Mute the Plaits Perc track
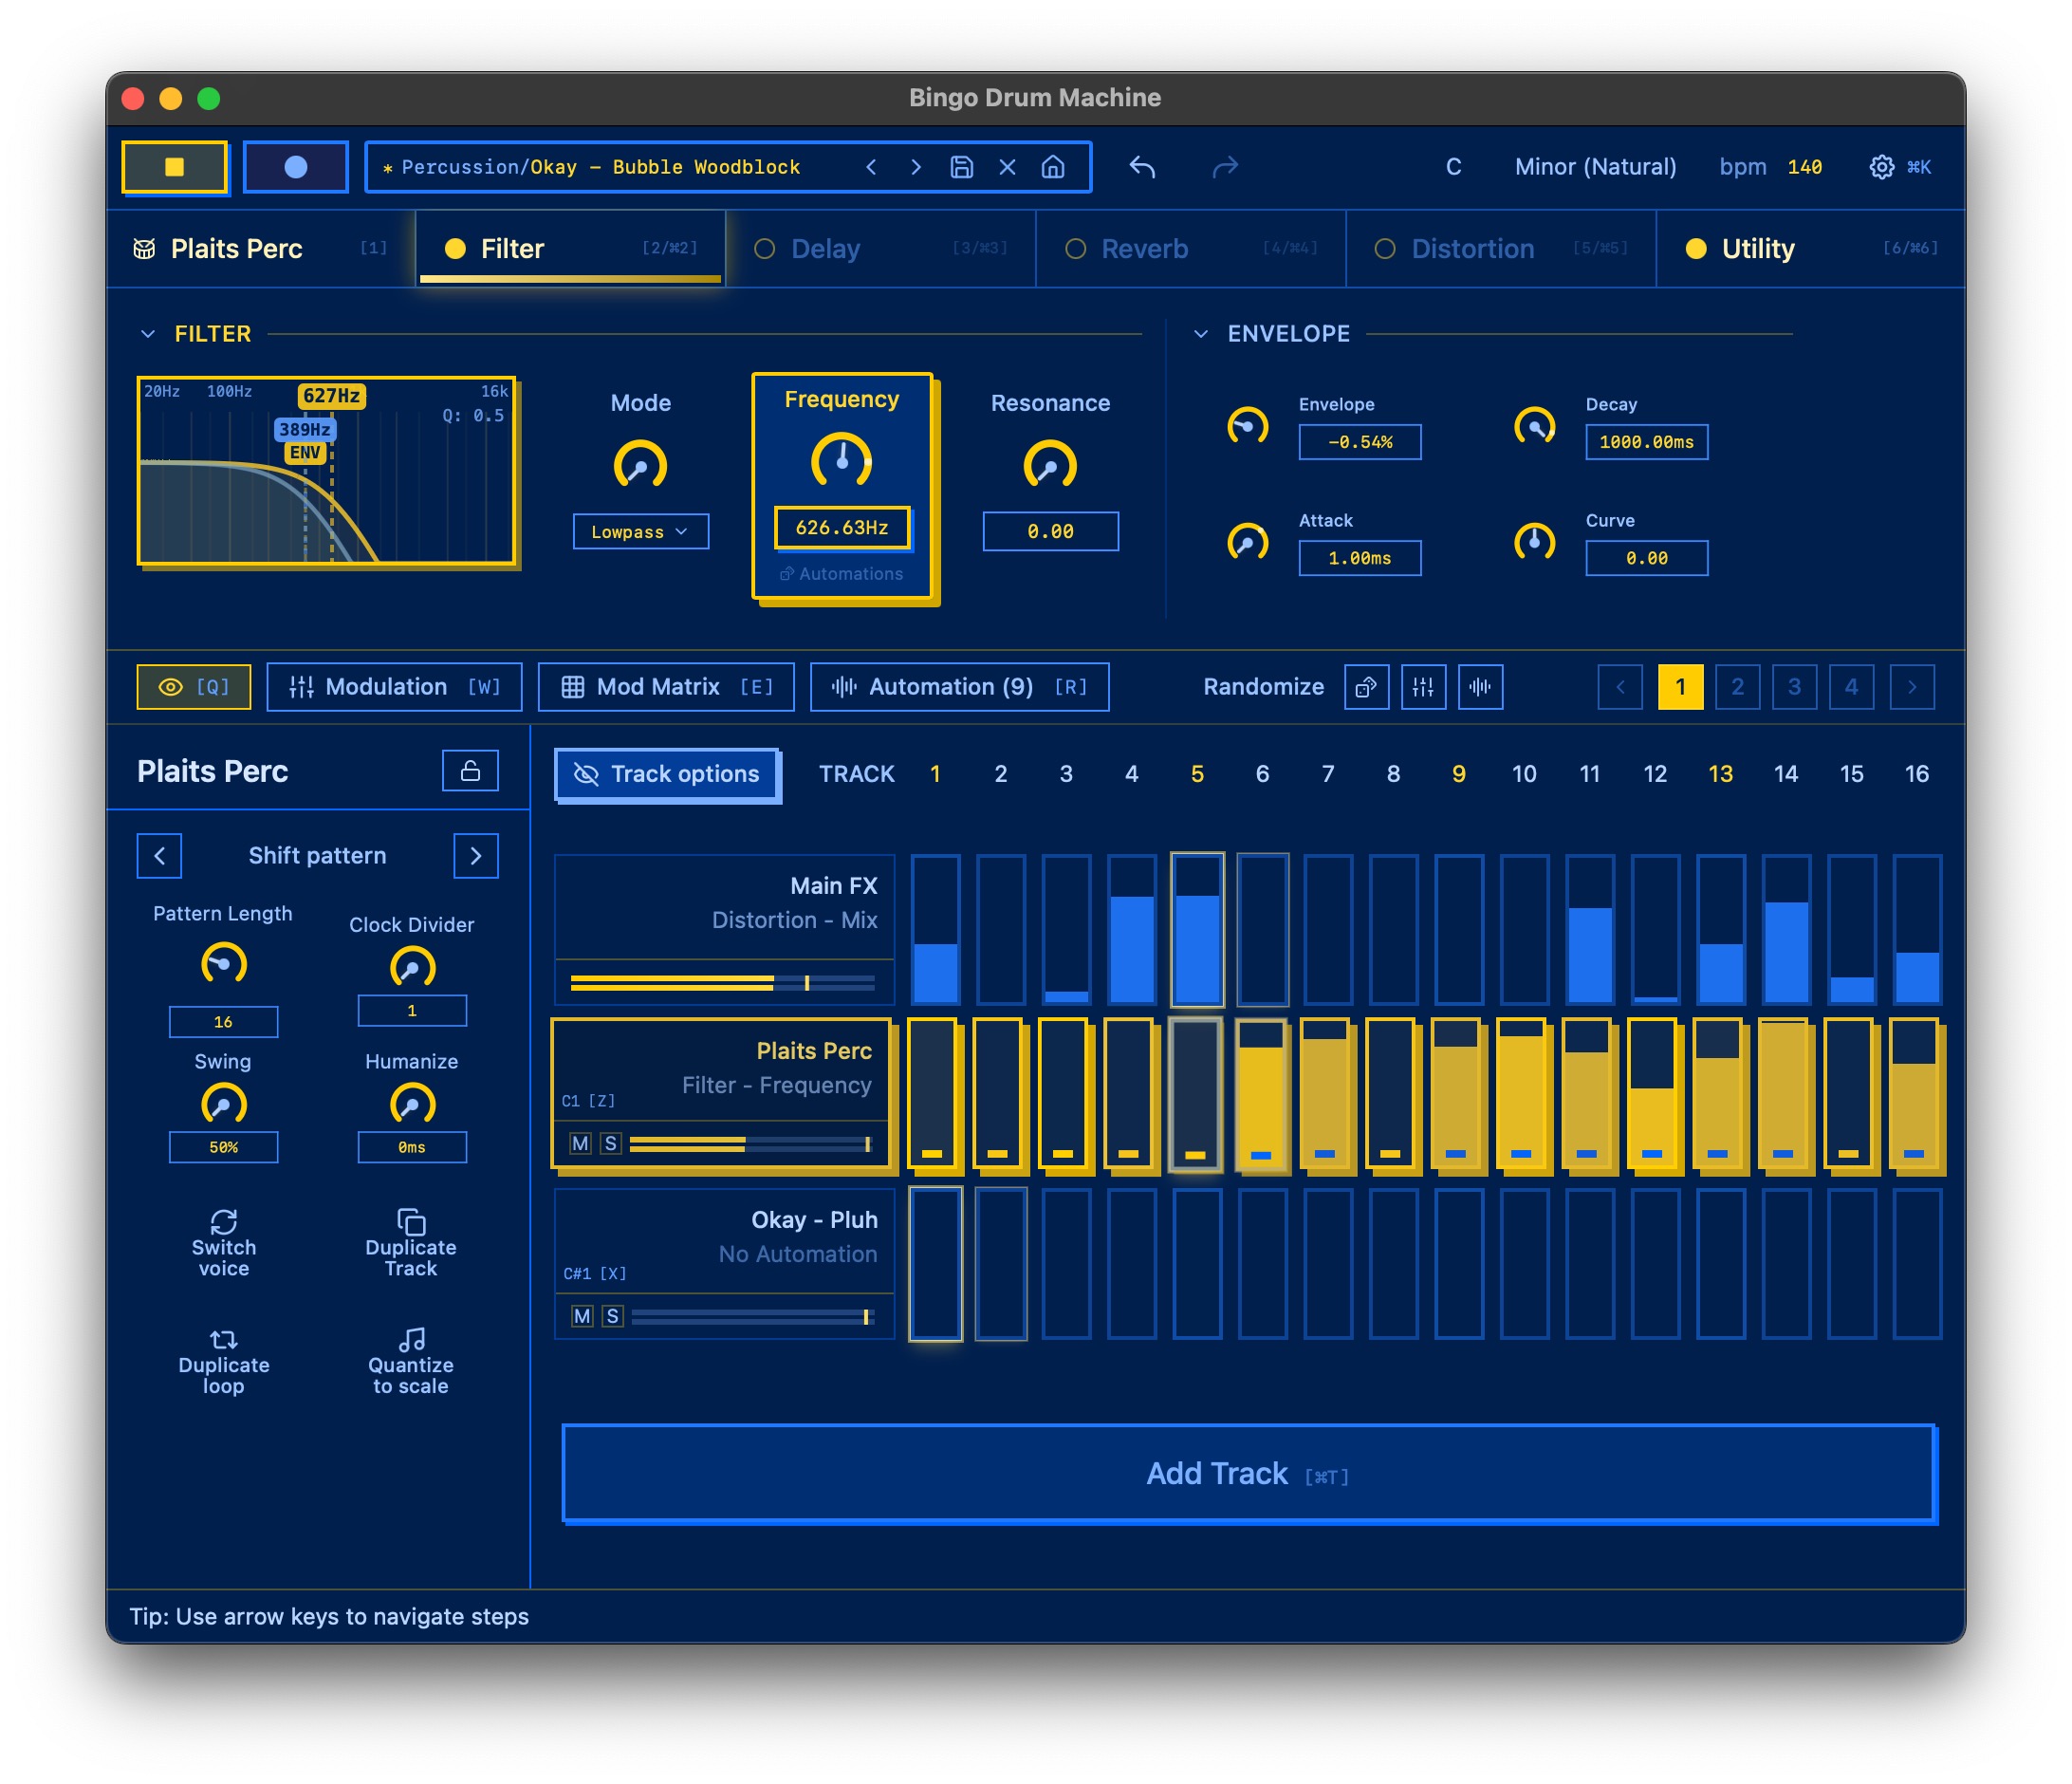 [580, 1143]
